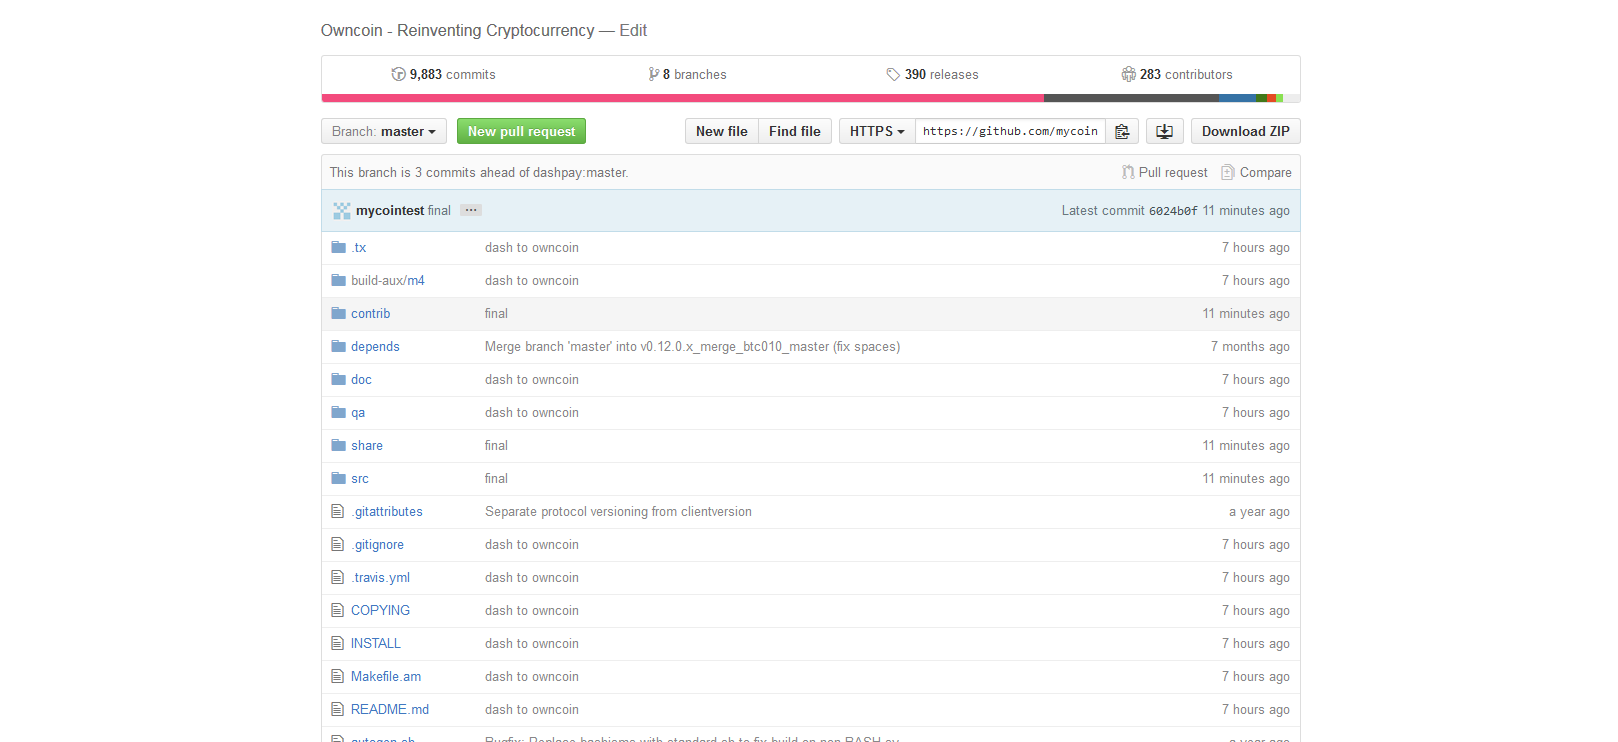Open the Merge branch 'master' commit message
The width and height of the screenshot is (1618, 742).
point(692,346)
